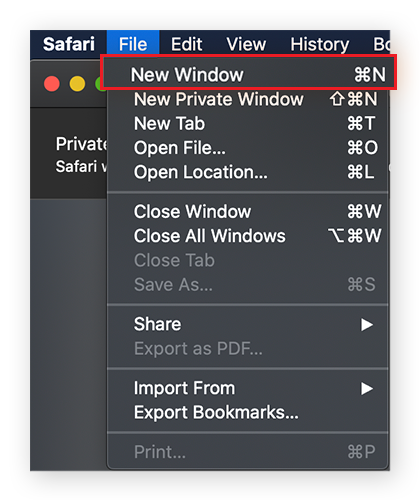Open the Edit menu
This screenshot has height=500, width=420.
(186, 44)
